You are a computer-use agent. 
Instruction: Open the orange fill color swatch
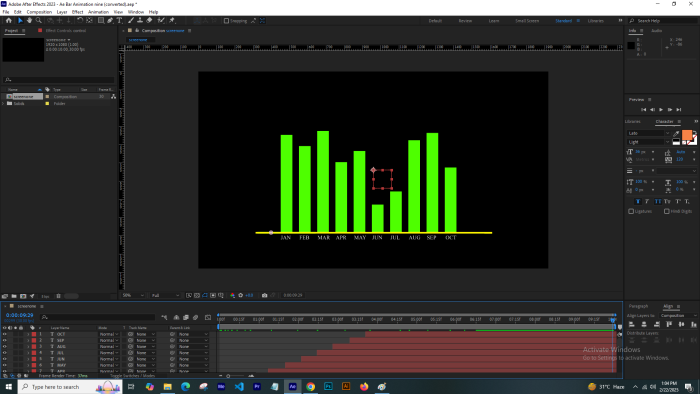pos(687,135)
